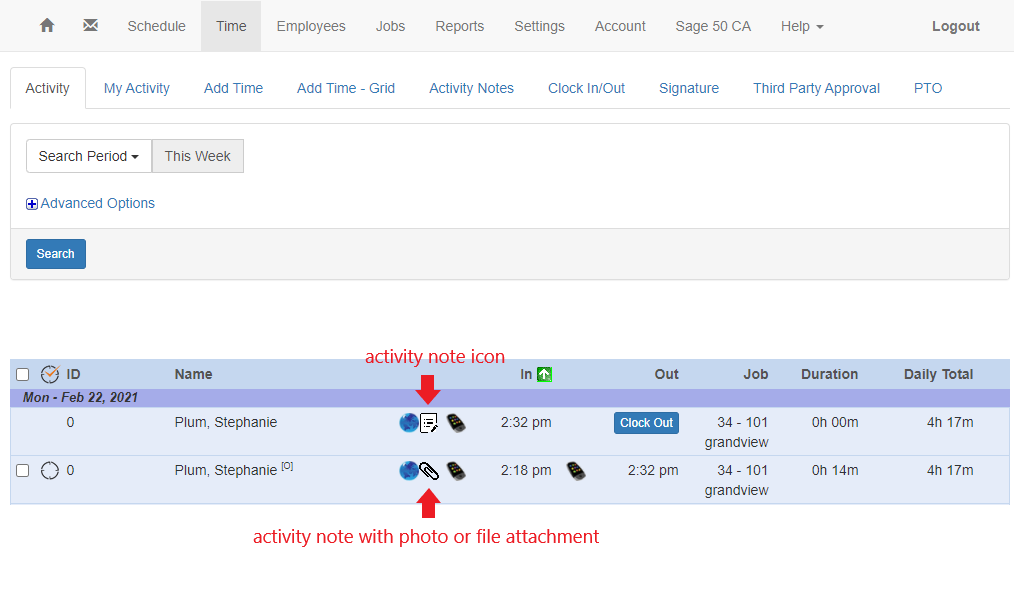Open the Help dropdown menu
This screenshot has height=595, width=1014.
coord(802,26)
